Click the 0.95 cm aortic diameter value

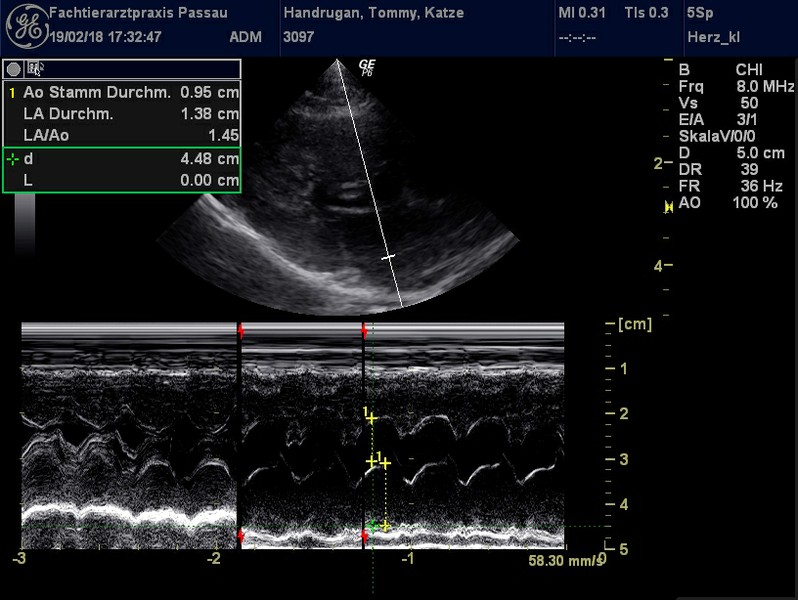[x=209, y=93]
